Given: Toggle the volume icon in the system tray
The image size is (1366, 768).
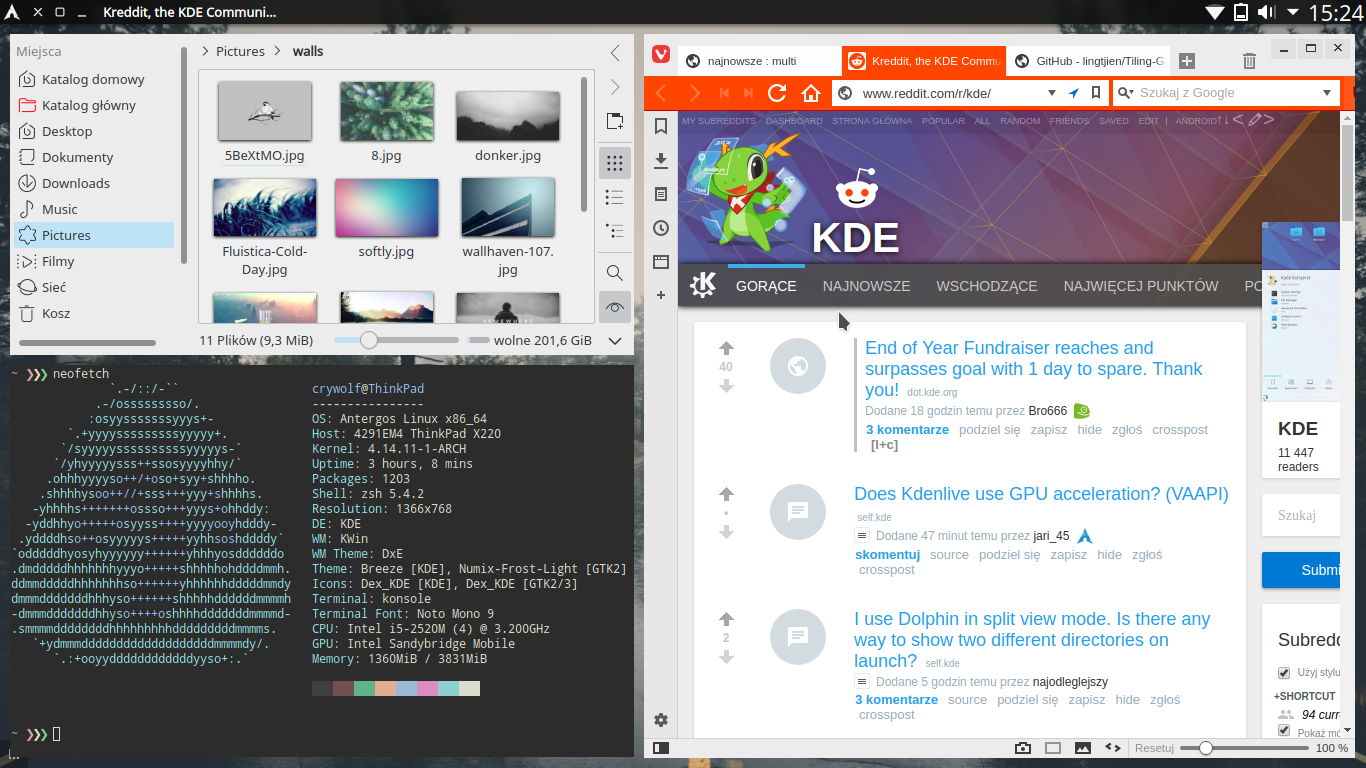Looking at the screenshot, I should (x=1266, y=12).
